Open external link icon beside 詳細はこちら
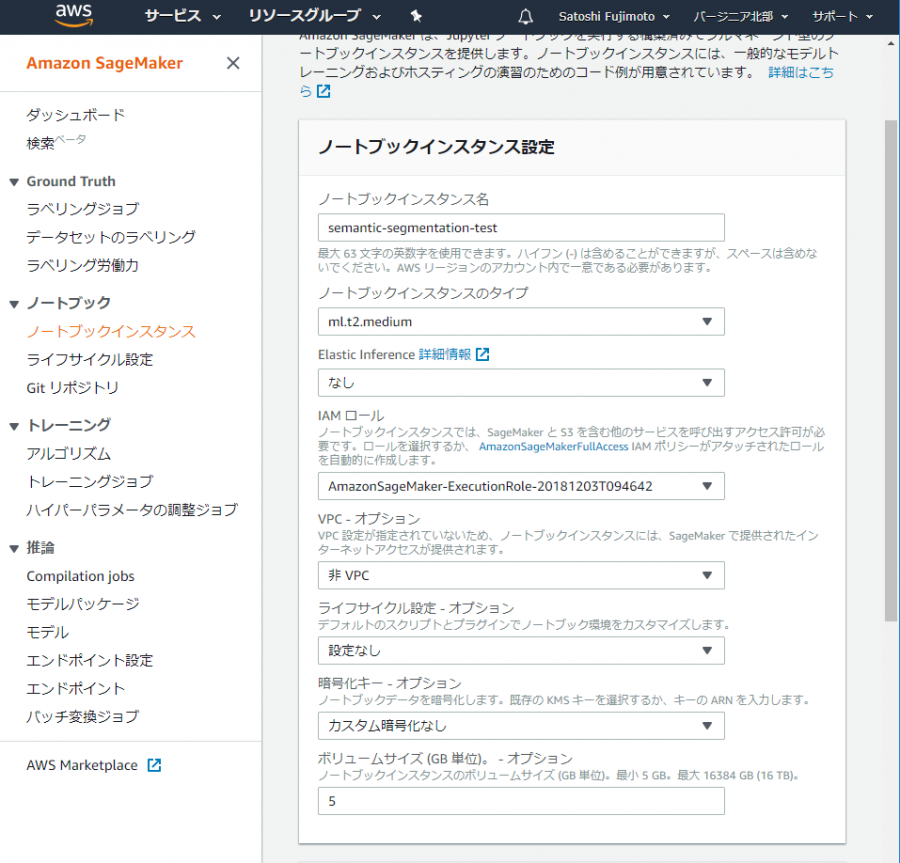The image size is (900, 863). click(324, 91)
